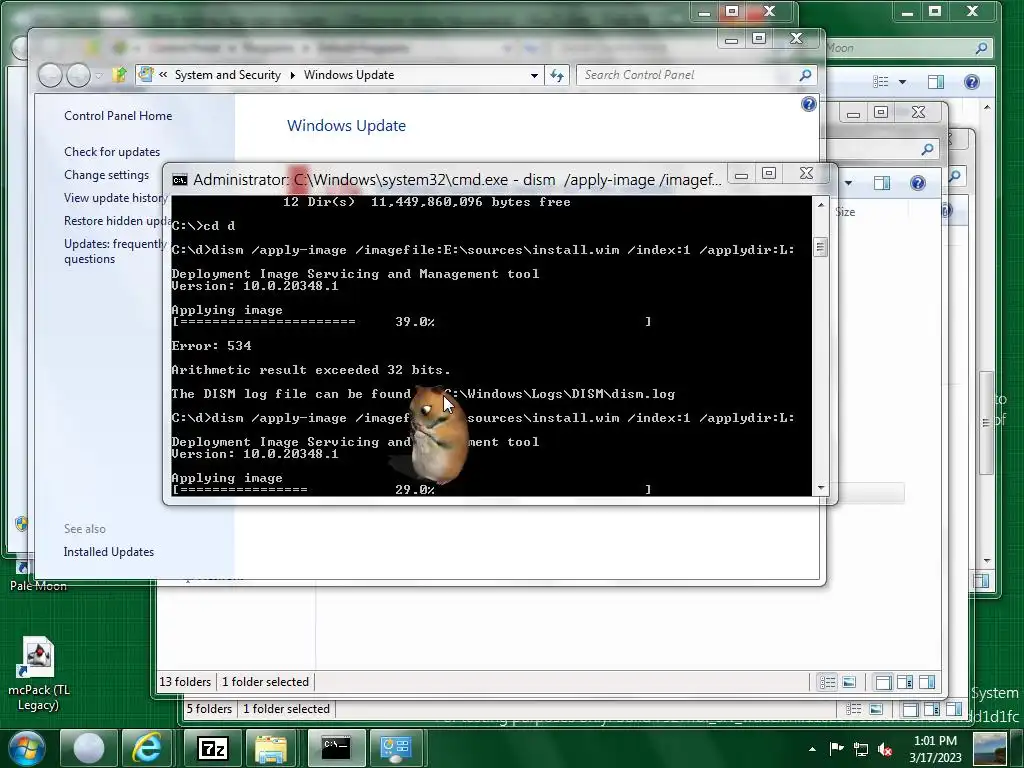
Task: Open Internet Explorer from the taskbar
Action: coord(148,748)
